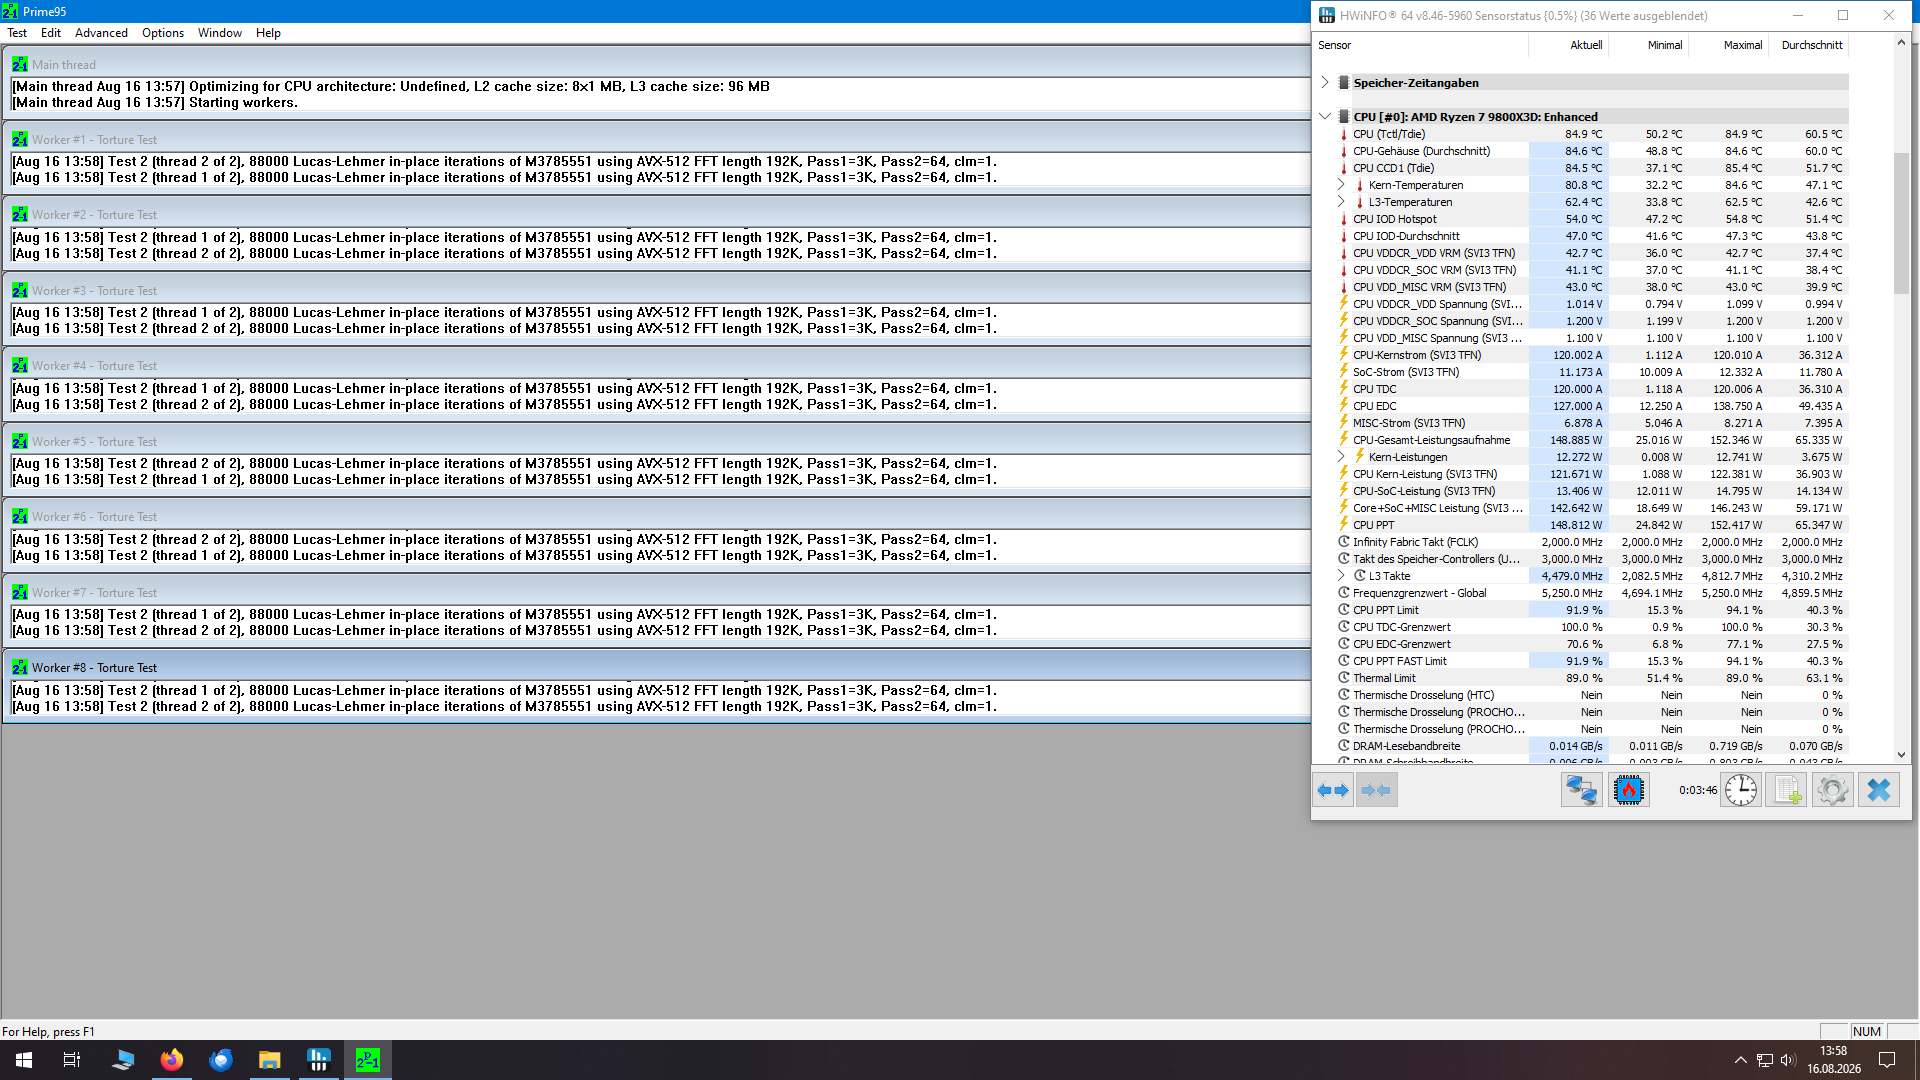The height and width of the screenshot is (1080, 1920).
Task: Click the HWiNFO clock reset timer icon
Action: pyautogui.click(x=1741, y=790)
